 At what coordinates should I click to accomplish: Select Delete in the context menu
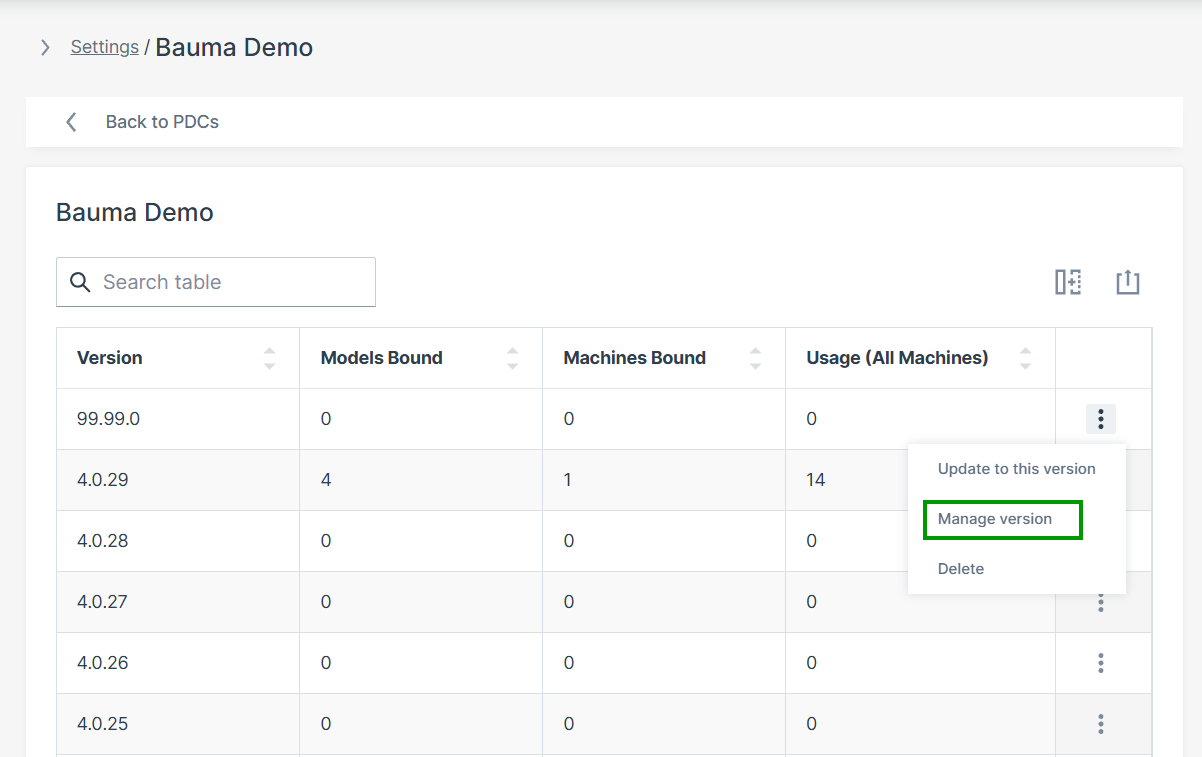[961, 569]
